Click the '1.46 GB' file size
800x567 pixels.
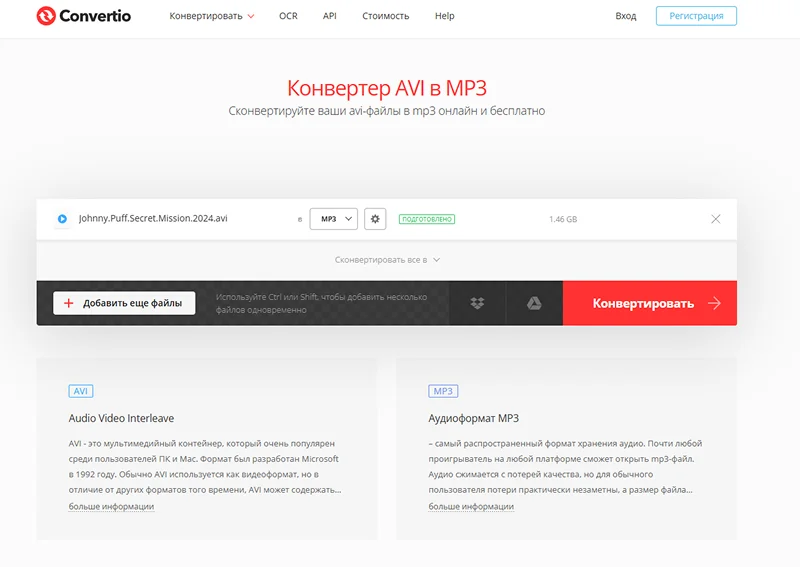click(563, 219)
